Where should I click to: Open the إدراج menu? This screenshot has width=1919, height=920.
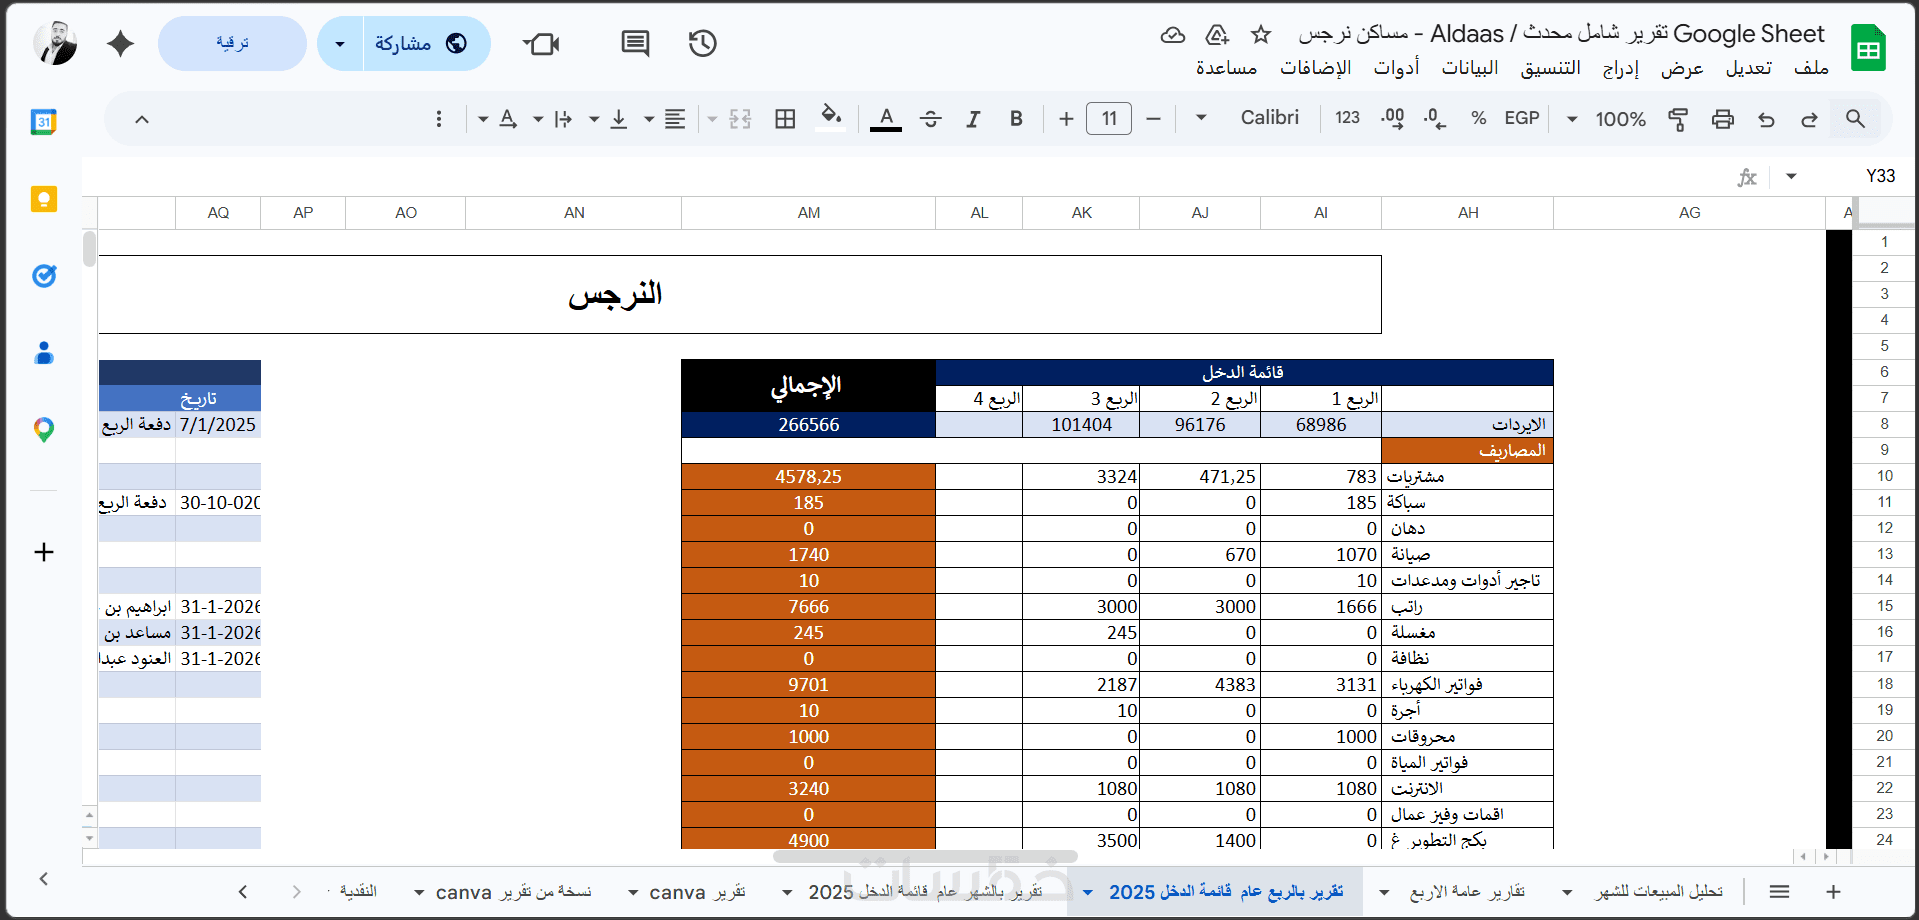[1620, 67]
